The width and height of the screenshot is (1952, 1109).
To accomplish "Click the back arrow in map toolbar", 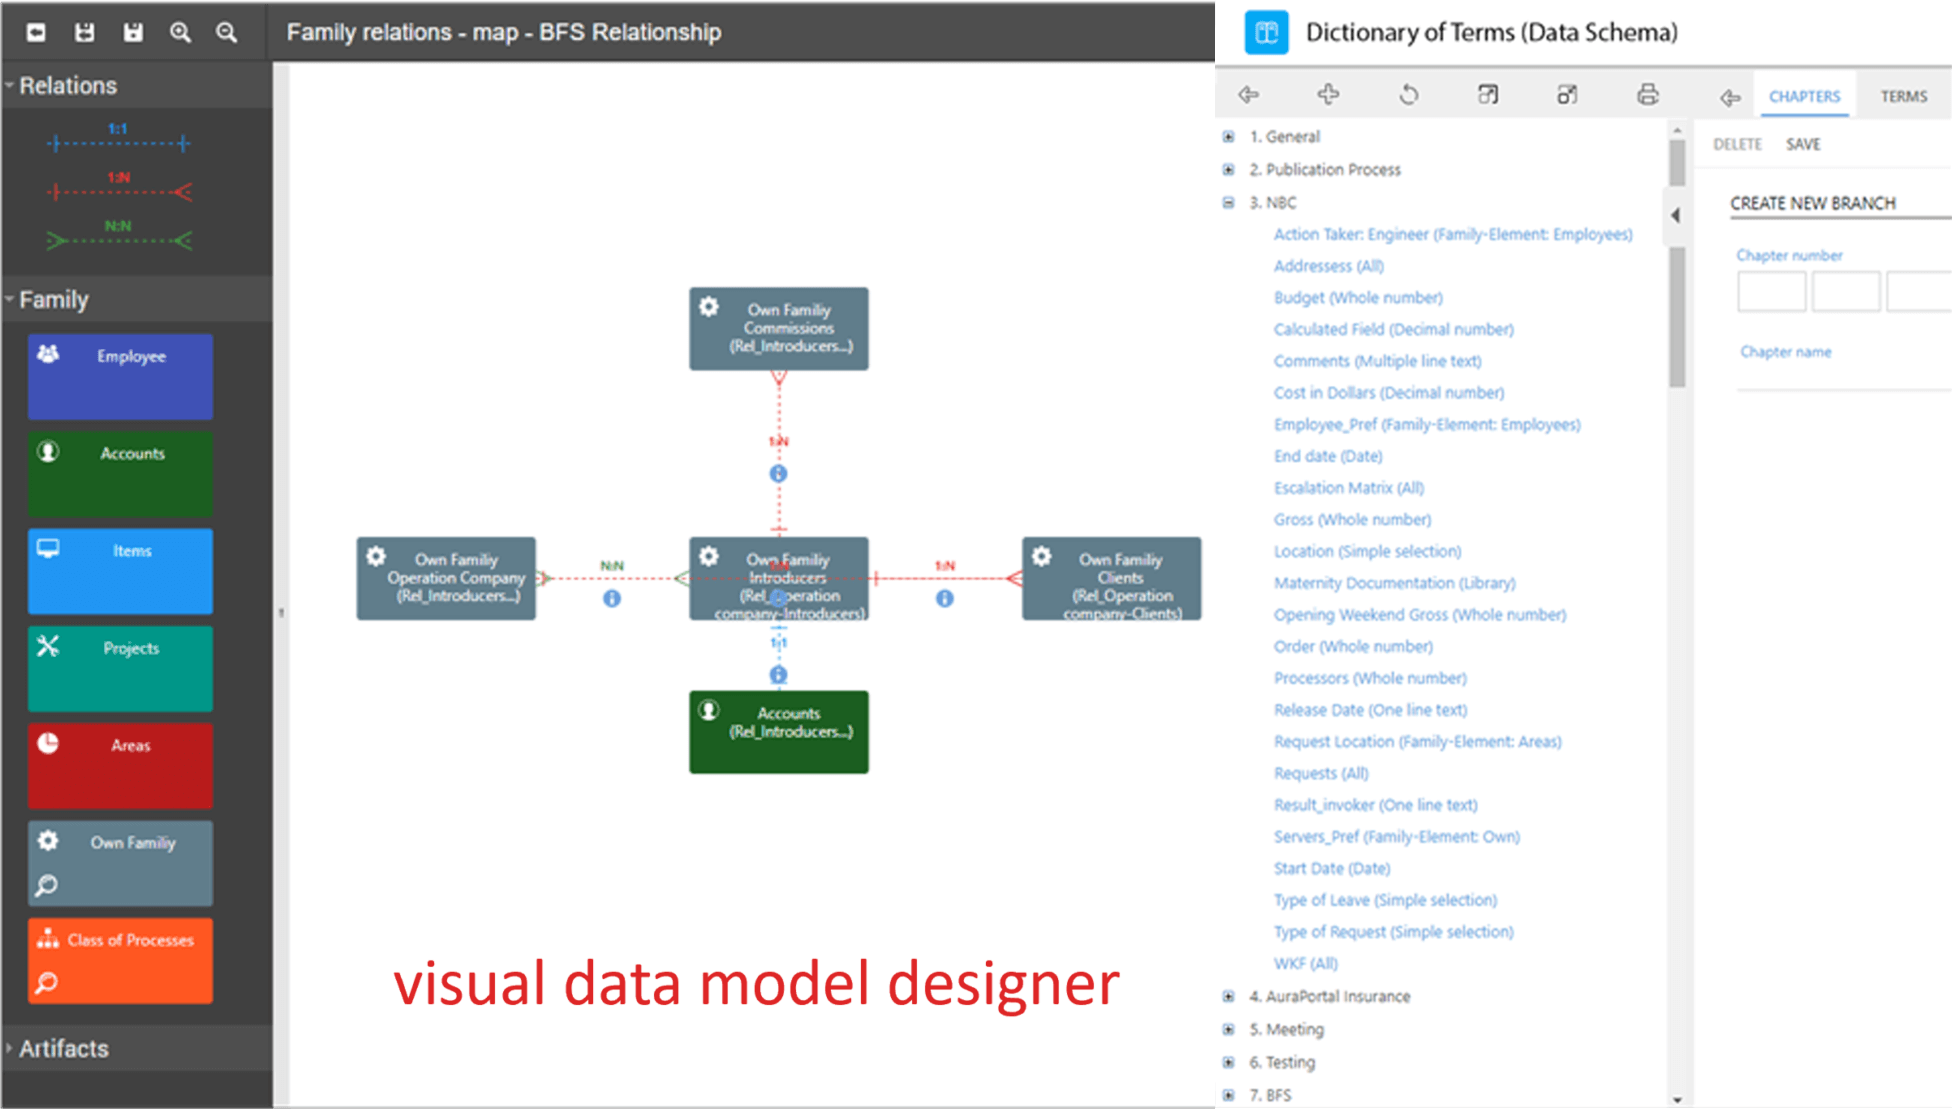I will tap(36, 33).
